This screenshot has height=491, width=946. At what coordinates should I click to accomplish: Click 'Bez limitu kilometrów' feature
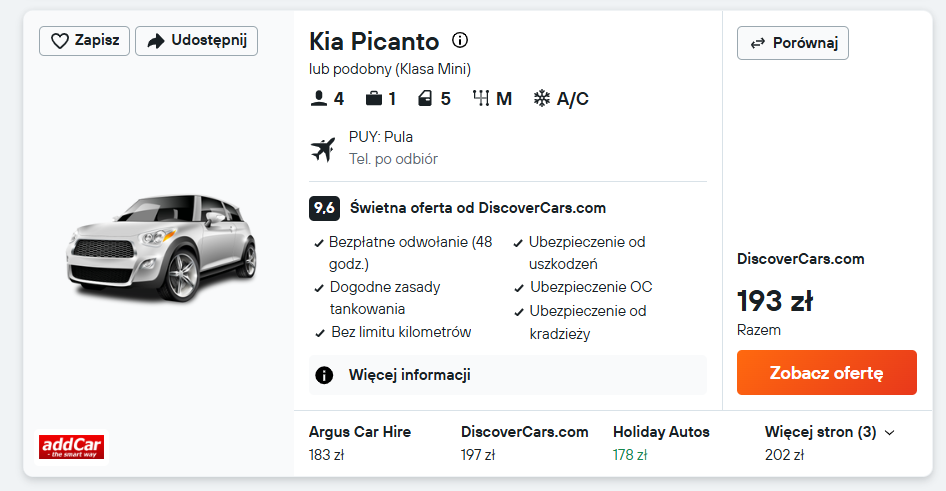[x=401, y=332]
